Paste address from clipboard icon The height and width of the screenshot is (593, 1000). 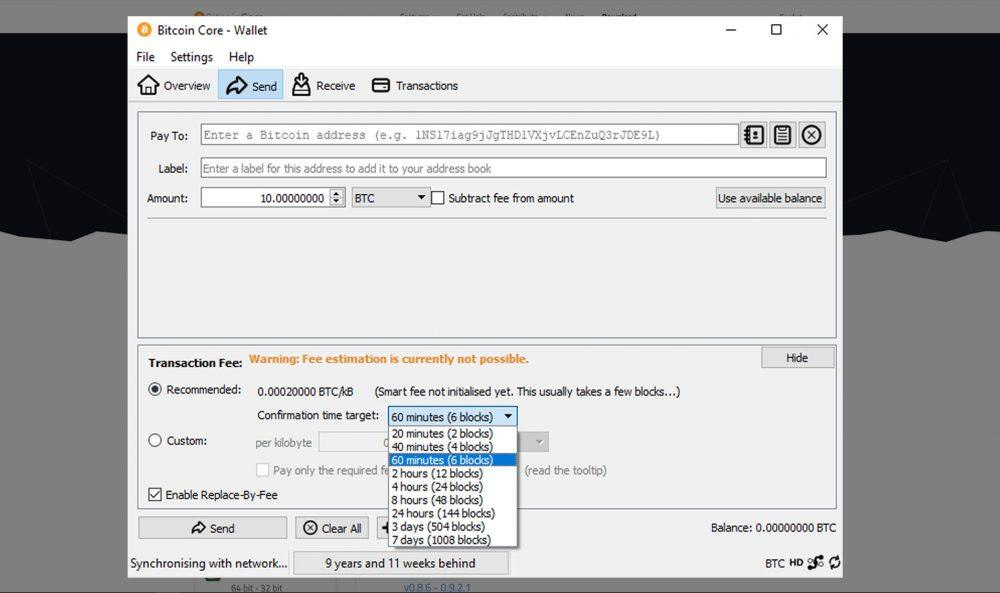783,135
